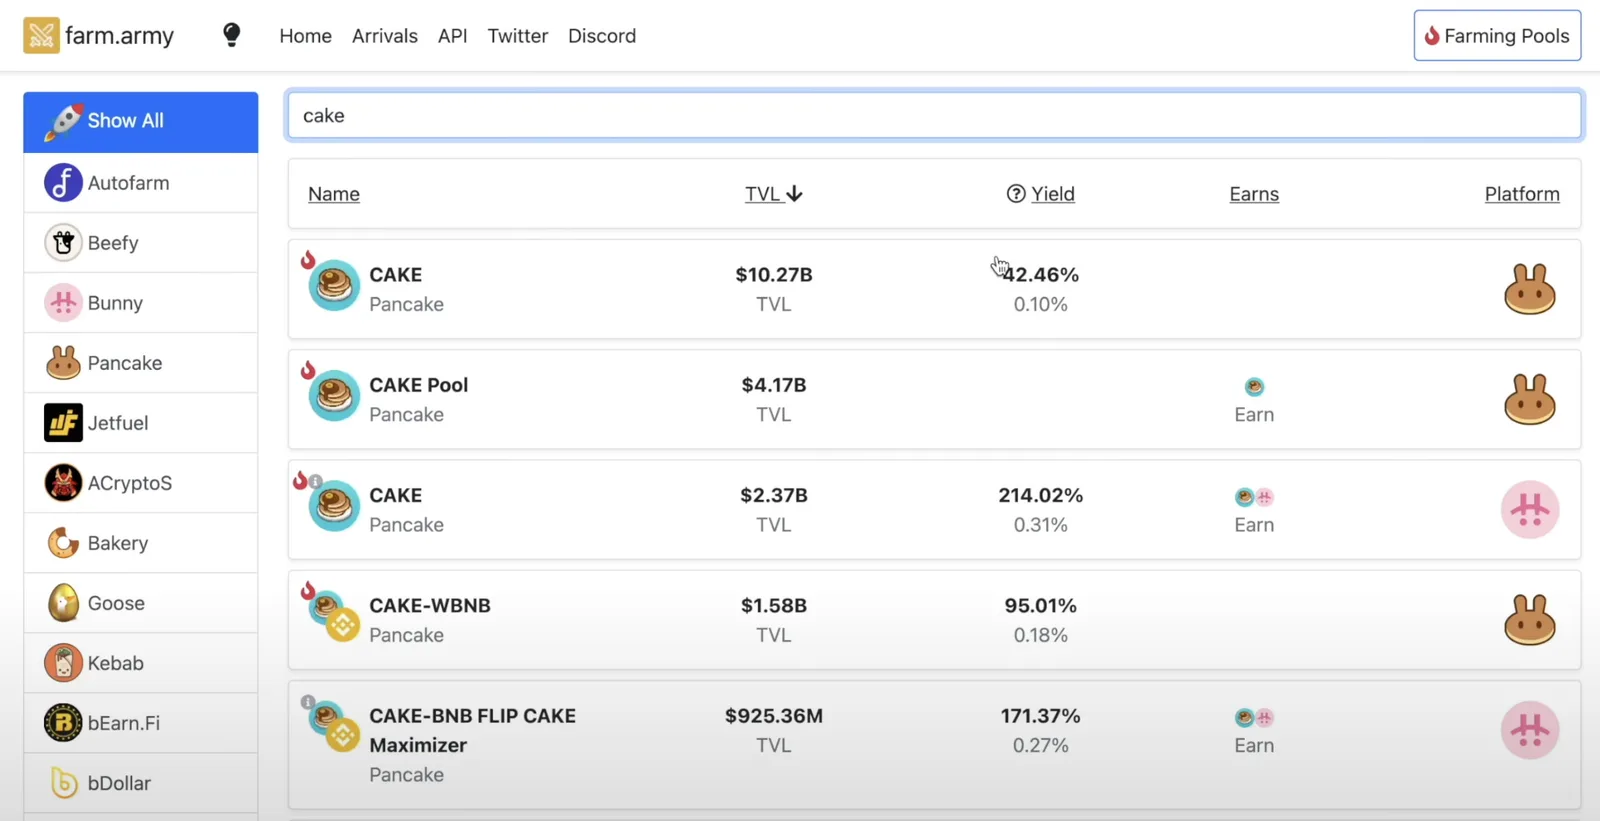Sort the table by Name column
The image size is (1600, 821).
click(334, 194)
